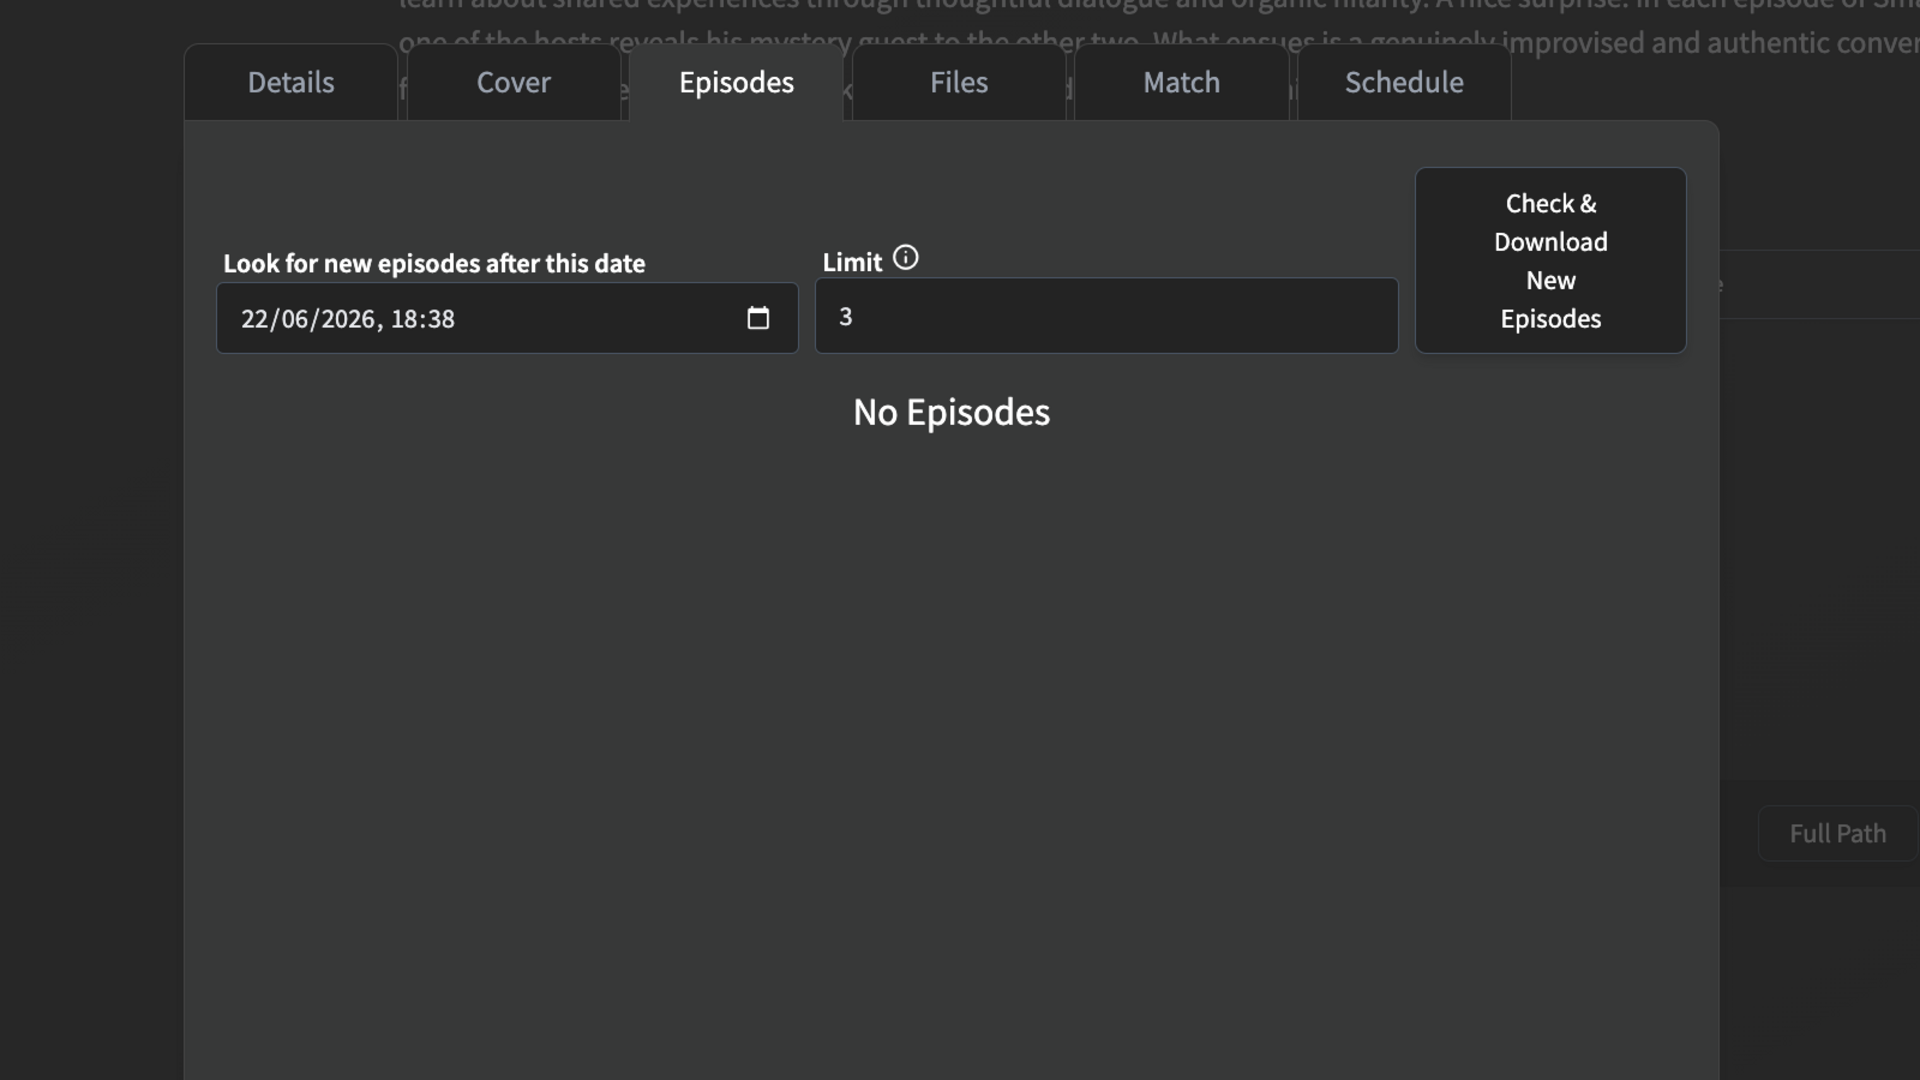
Task: Open the calendar date picker icon
Action: [758, 318]
